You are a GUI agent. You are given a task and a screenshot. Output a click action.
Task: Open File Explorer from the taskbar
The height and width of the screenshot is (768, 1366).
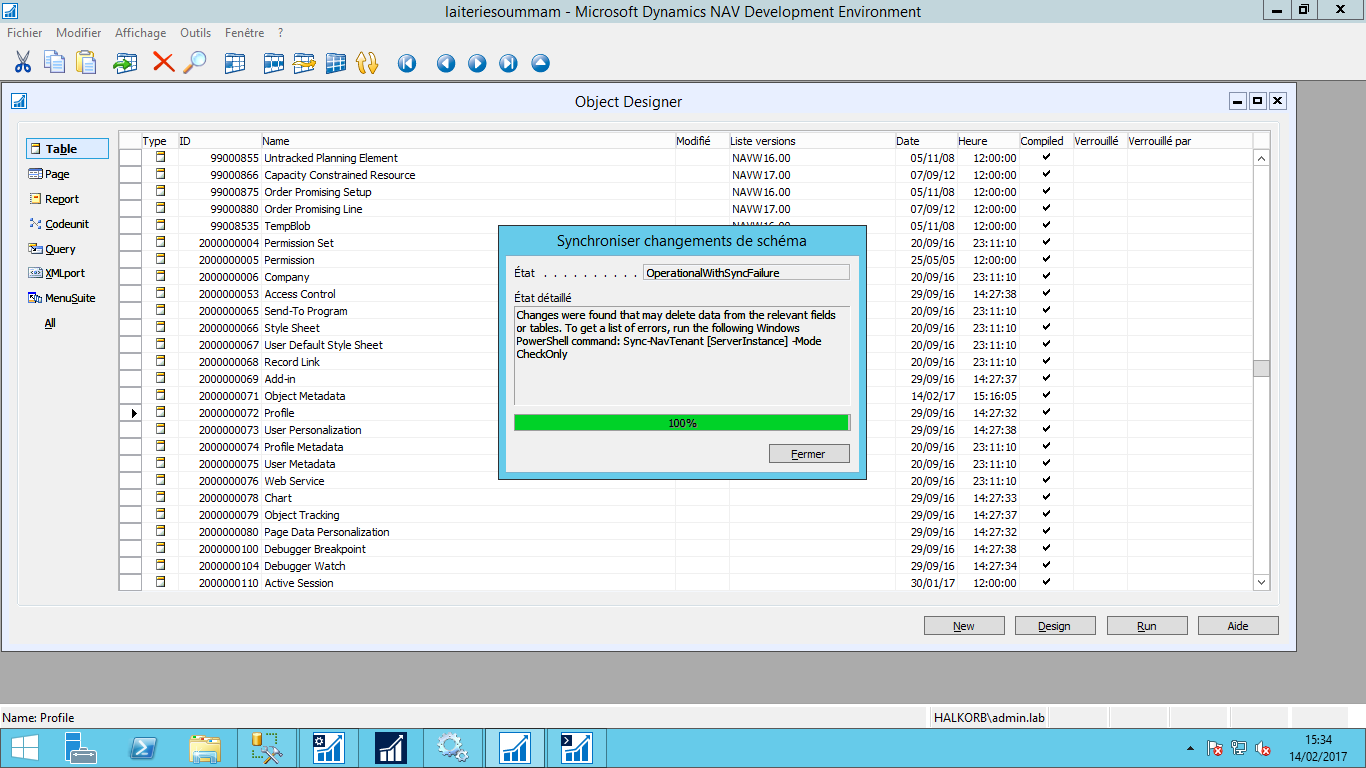(x=205, y=747)
